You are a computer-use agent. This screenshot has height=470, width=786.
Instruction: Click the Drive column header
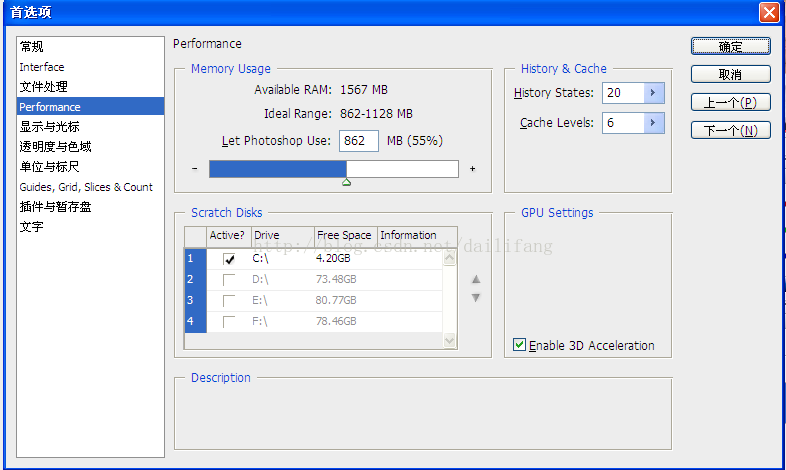click(x=283, y=236)
